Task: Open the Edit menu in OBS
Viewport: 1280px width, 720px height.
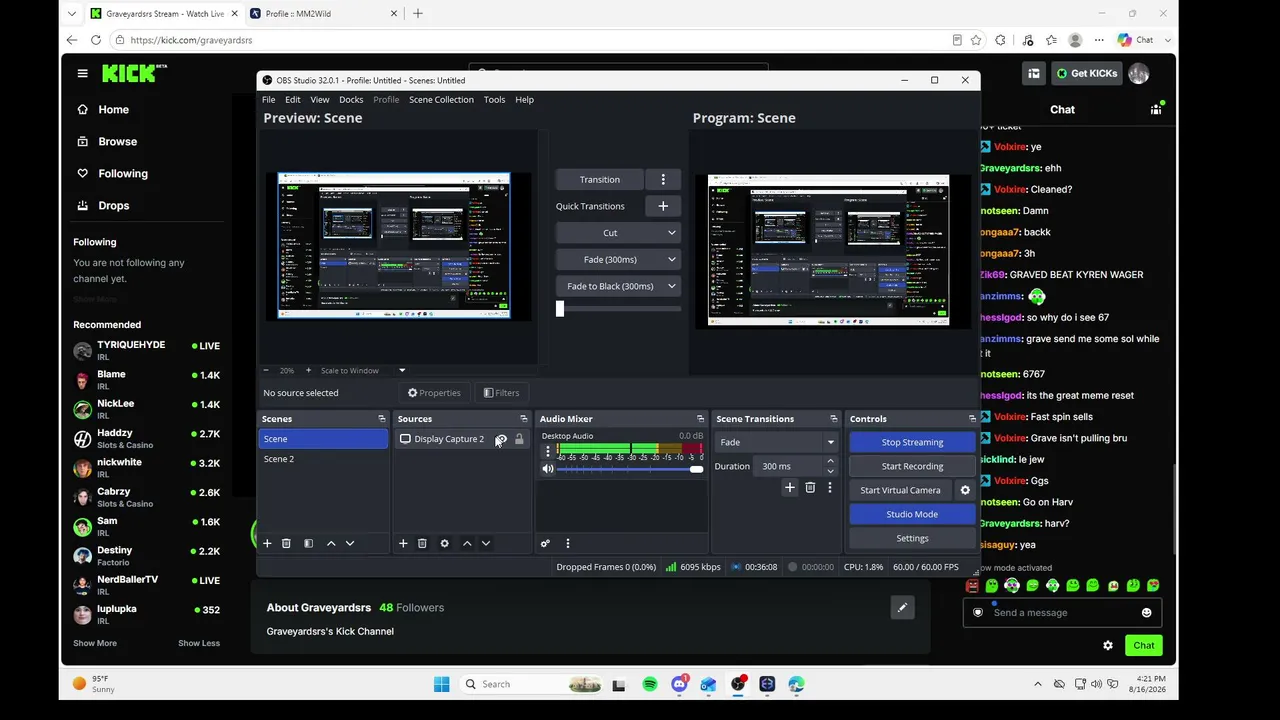Action: (x=293, y=100)
